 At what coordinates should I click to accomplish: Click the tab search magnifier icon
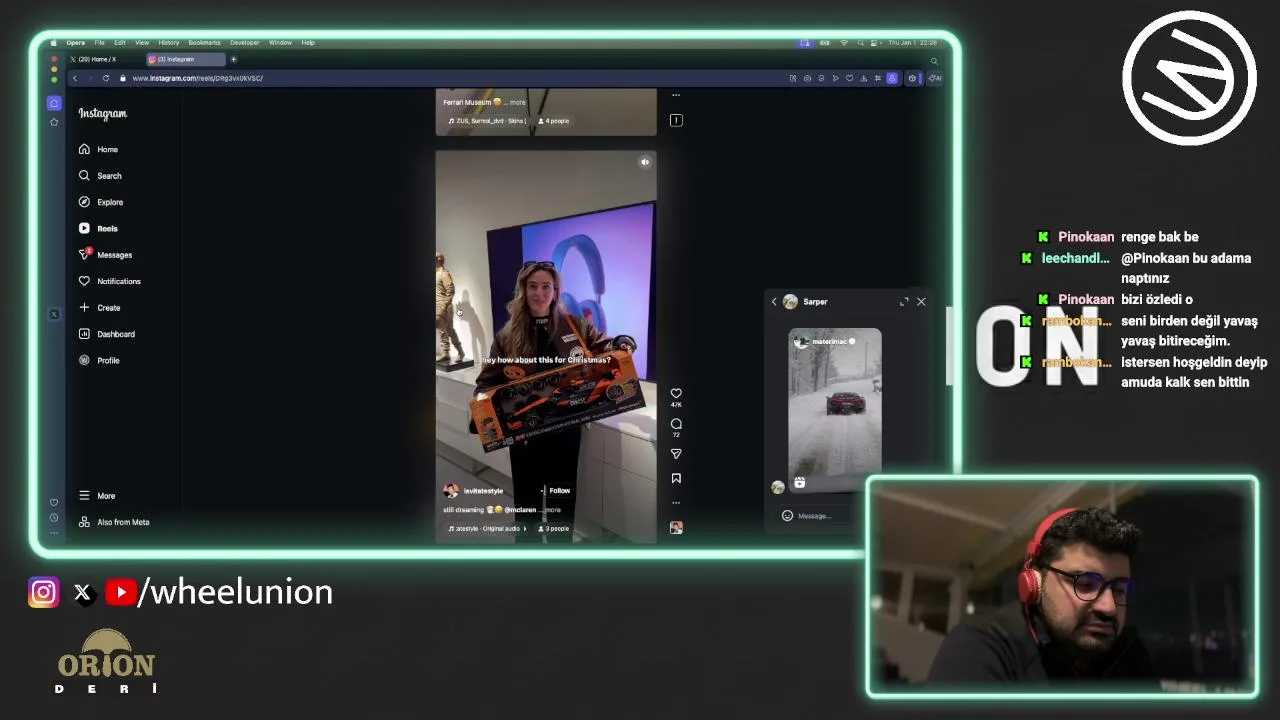click(934, 61)
